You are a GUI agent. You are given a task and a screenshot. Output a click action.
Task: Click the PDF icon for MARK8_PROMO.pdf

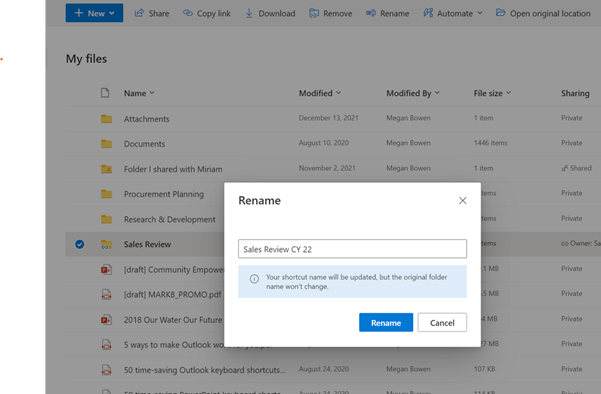click(x=107, y=294)
